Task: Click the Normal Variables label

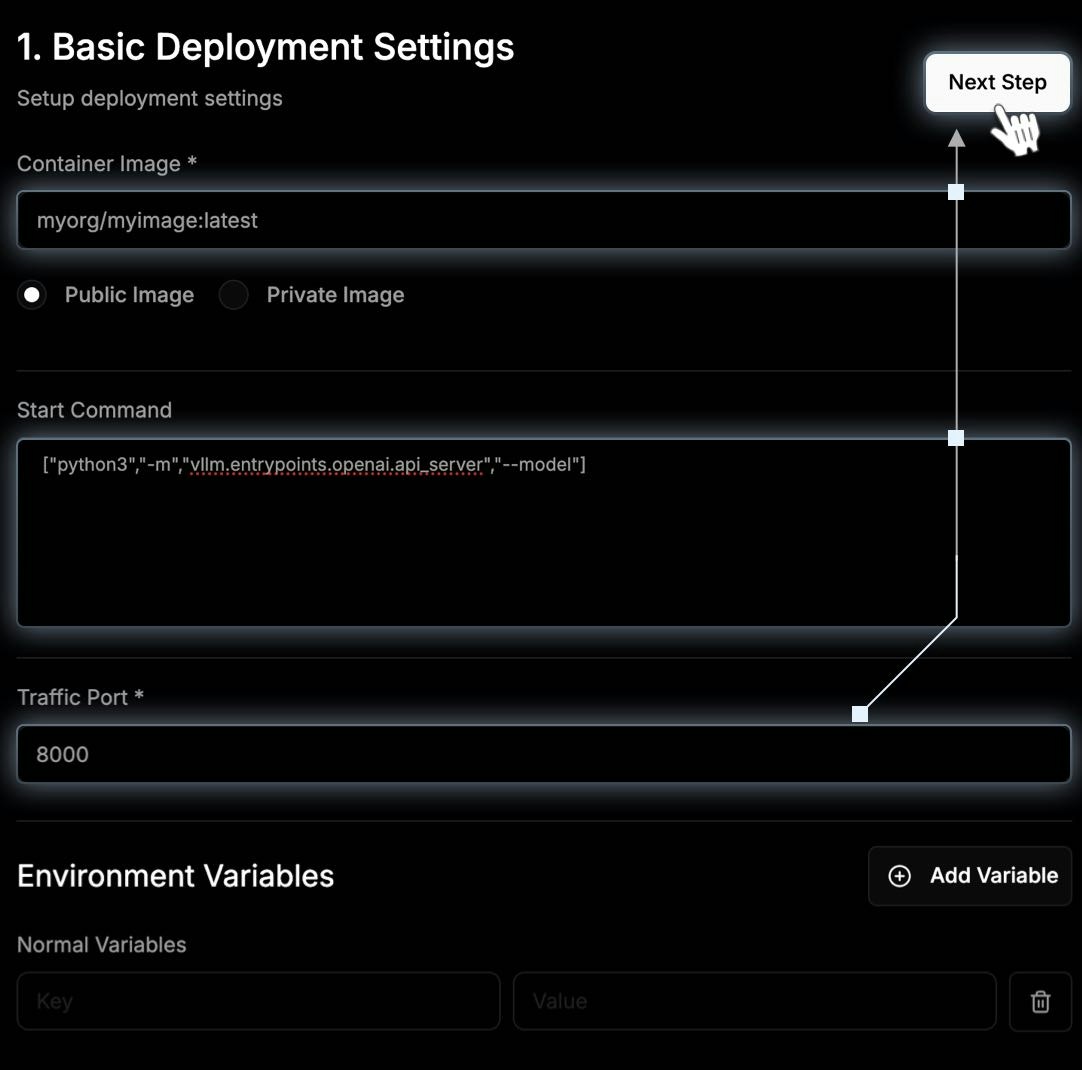Action: [x=101, y=944]
